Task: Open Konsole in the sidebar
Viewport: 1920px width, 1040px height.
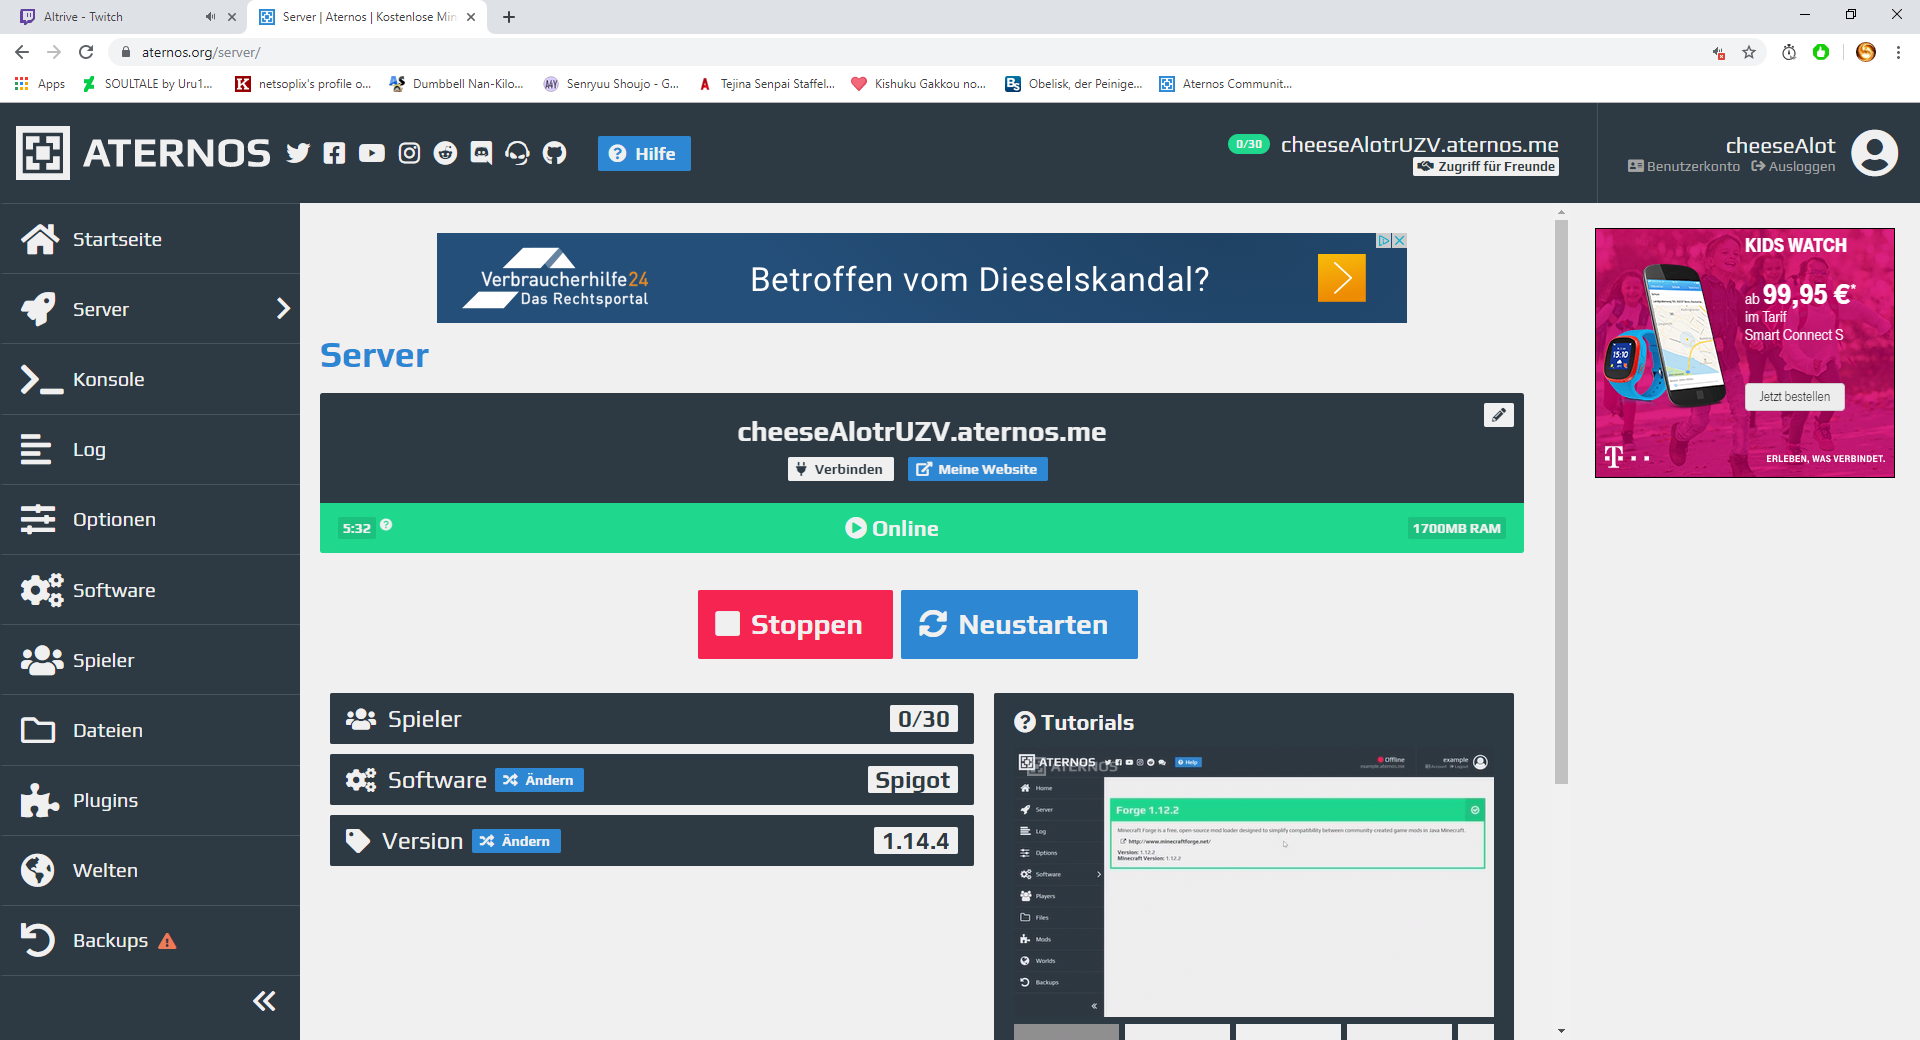Action: 150,379
